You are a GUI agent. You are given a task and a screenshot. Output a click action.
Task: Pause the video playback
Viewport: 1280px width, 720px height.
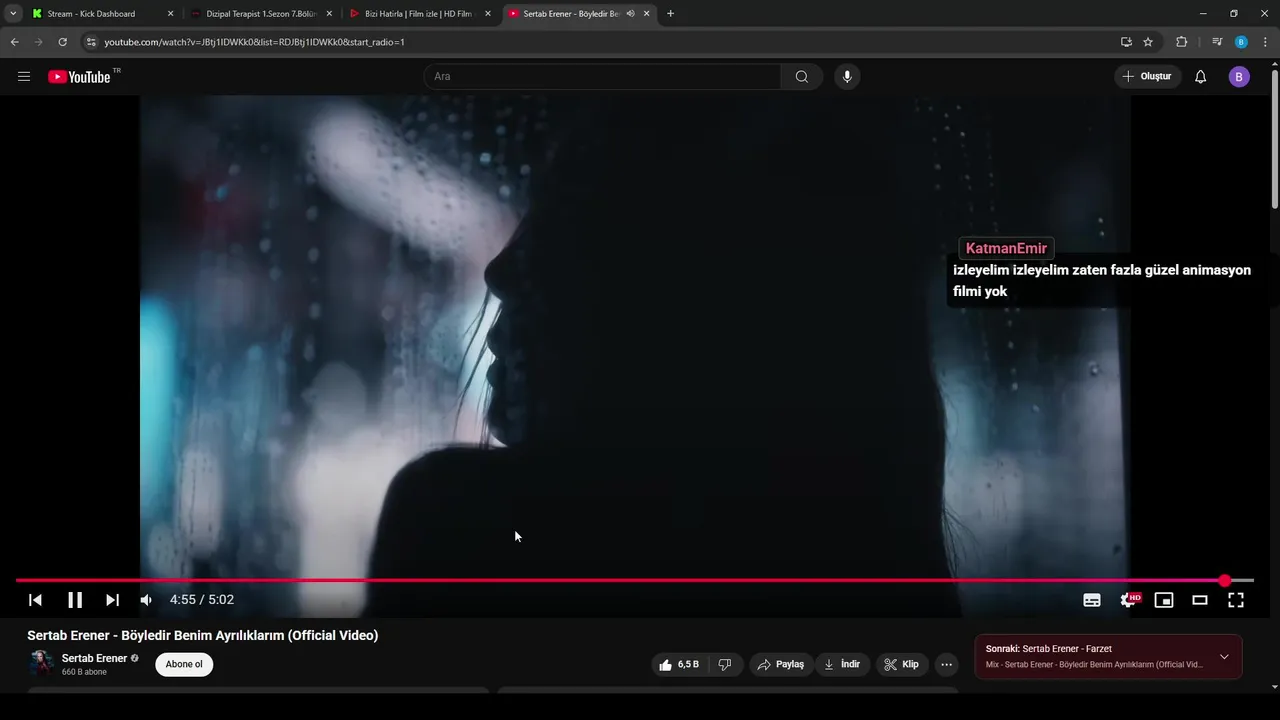[x=75, y=600]
